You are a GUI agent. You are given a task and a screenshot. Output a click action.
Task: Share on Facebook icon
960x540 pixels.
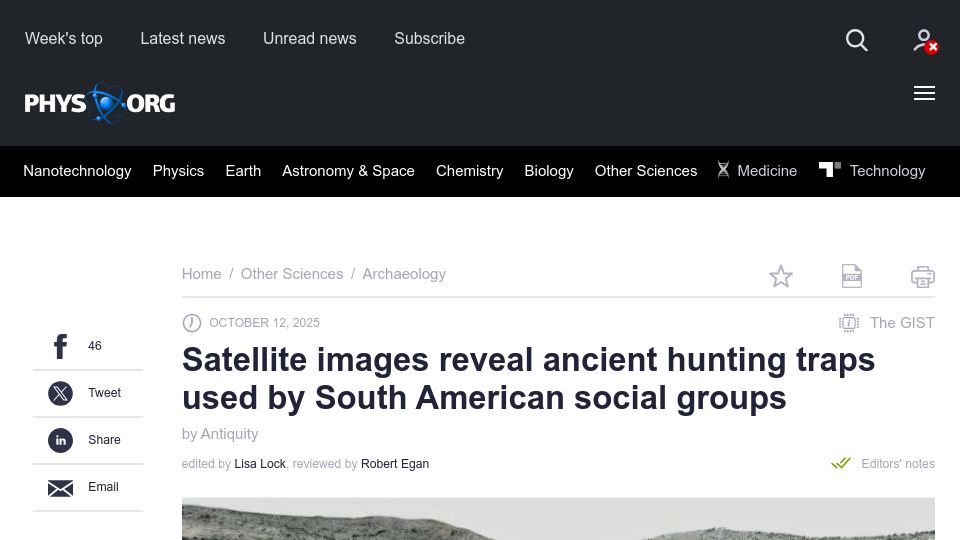[x=61, y=346]
